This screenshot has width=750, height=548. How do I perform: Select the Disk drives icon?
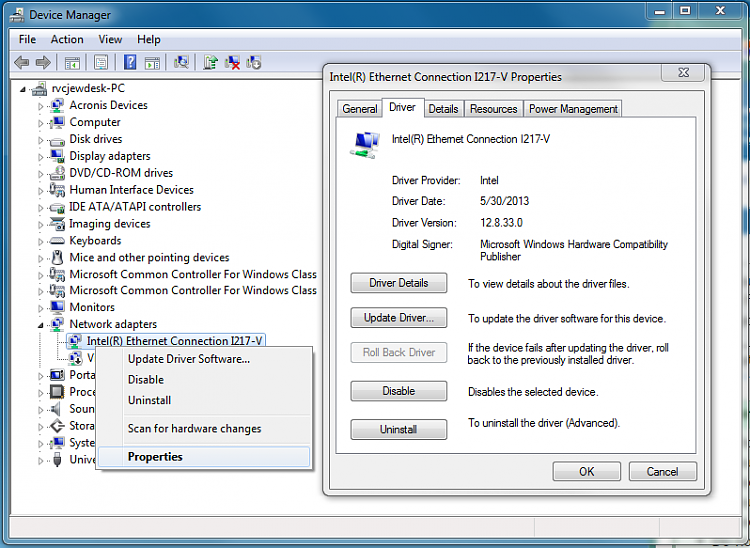[57, 140]
